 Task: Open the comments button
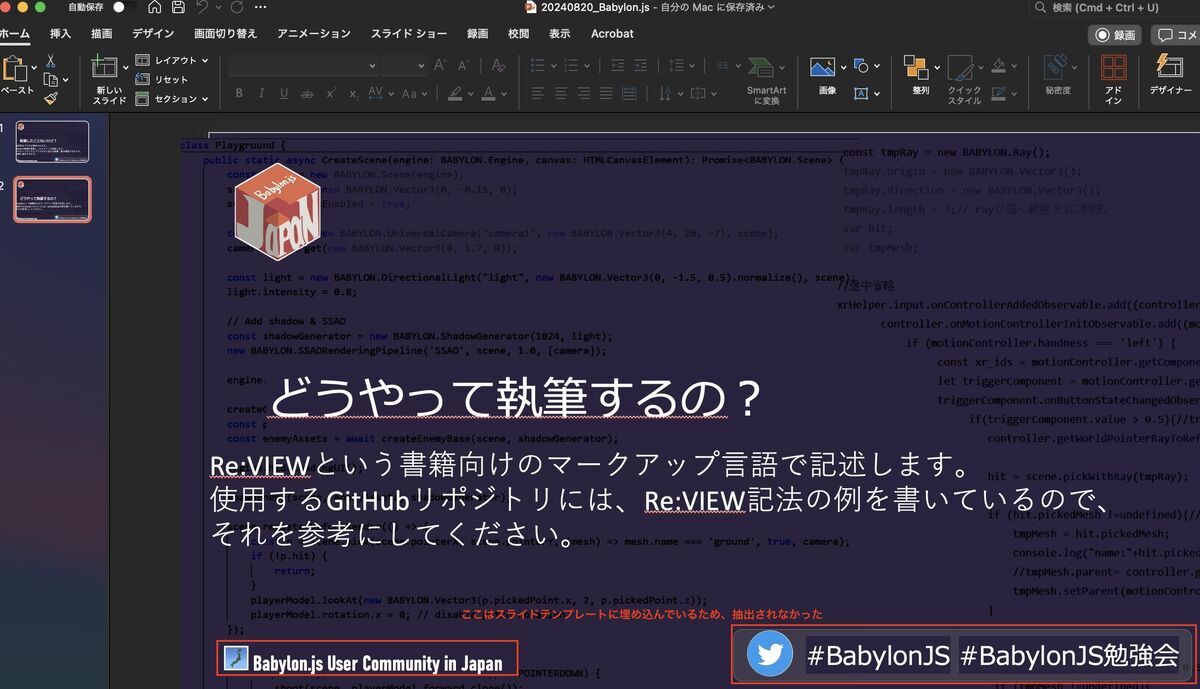pos(1175,34)
